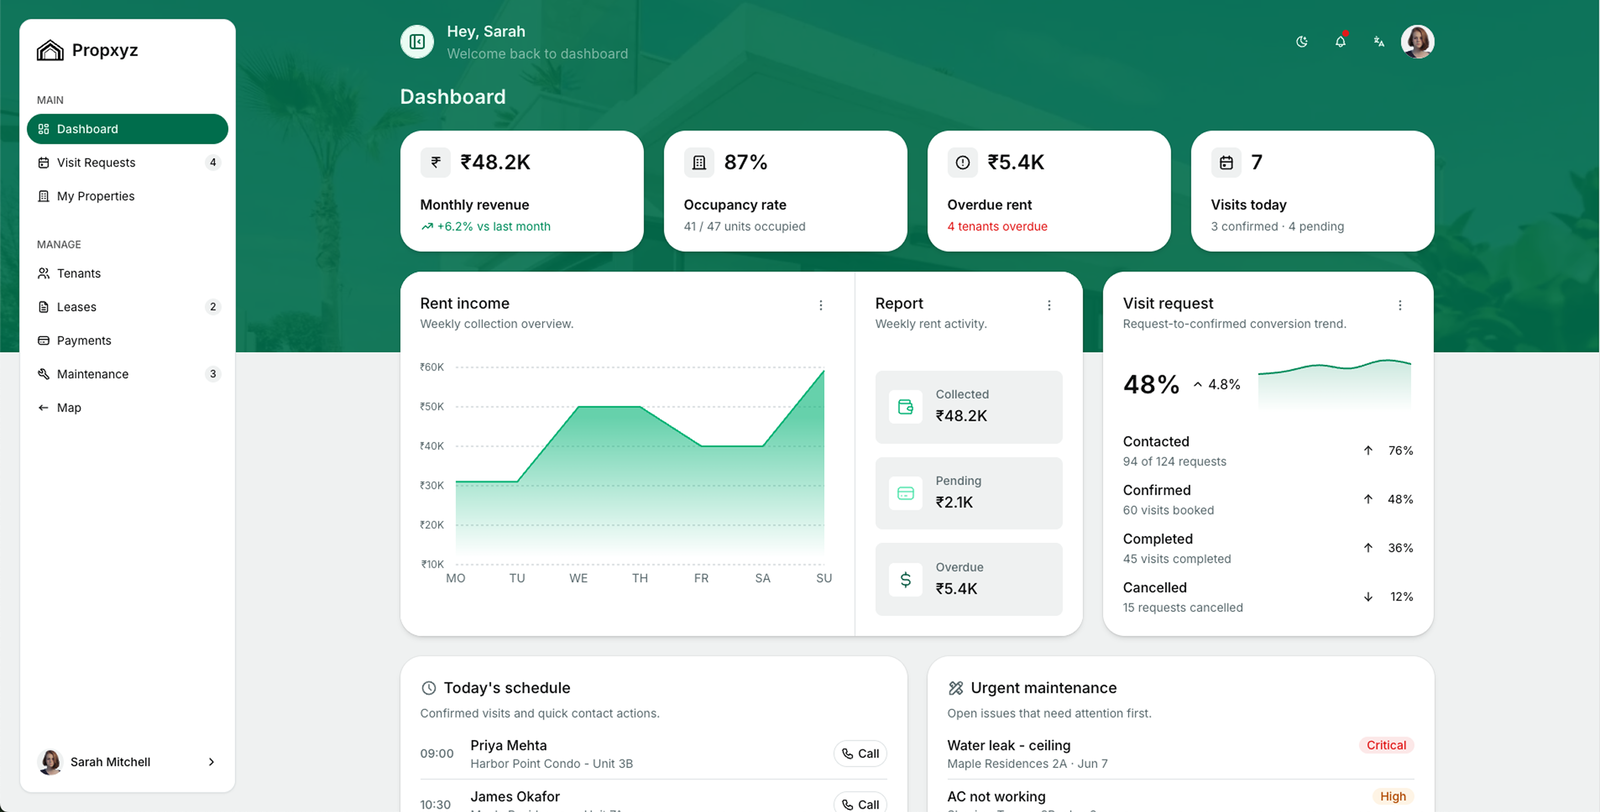The image size is (1600, 812).
Task: Call James Okafor
Action: click(x=860, y=803)
